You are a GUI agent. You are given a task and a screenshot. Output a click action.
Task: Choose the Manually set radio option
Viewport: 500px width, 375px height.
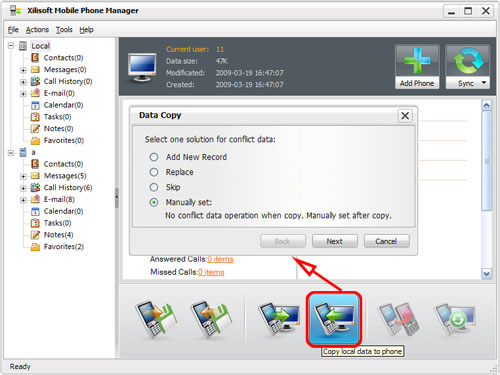pos(154,202)
